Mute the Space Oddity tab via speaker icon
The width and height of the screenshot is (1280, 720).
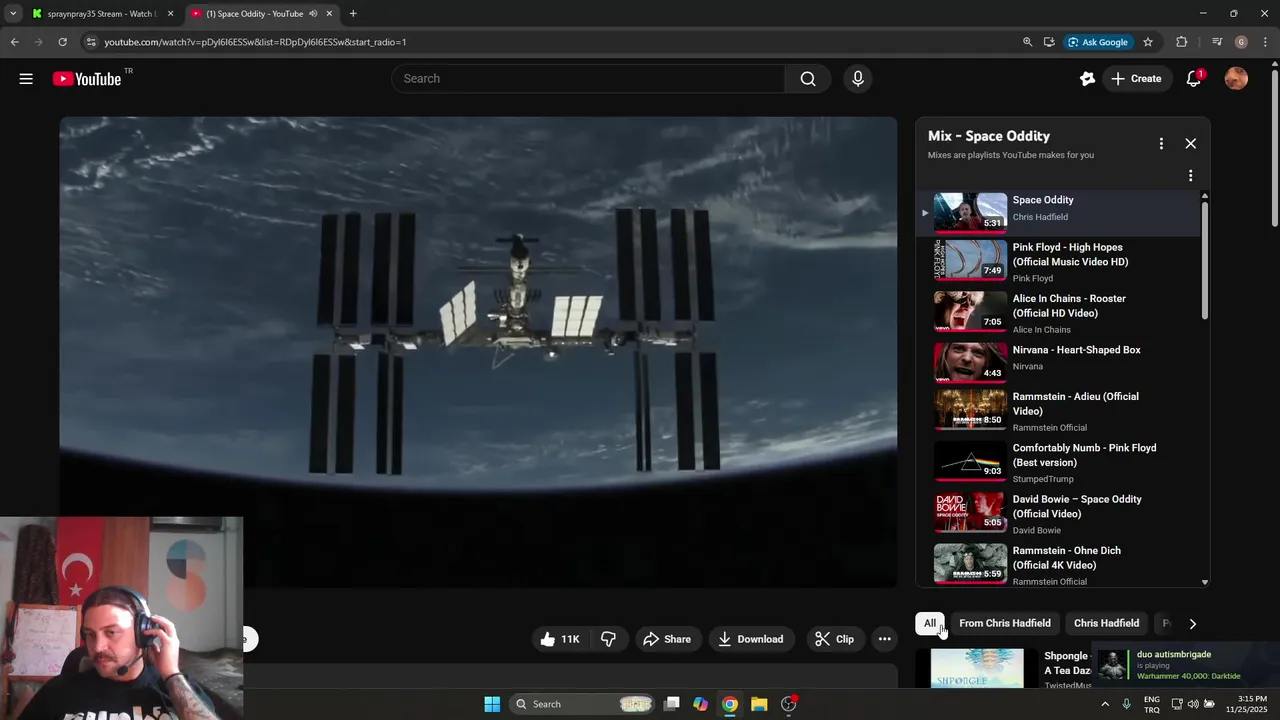point(313,14)
